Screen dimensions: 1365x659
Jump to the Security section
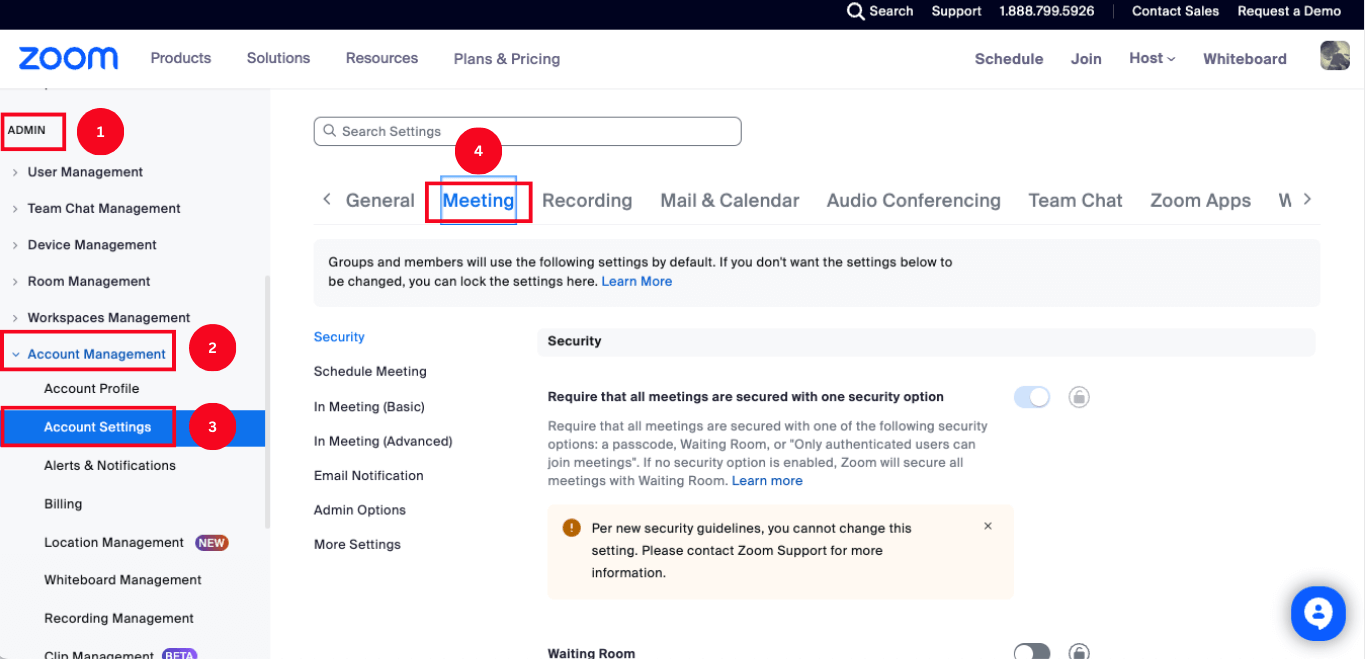(x=339, y=337)
